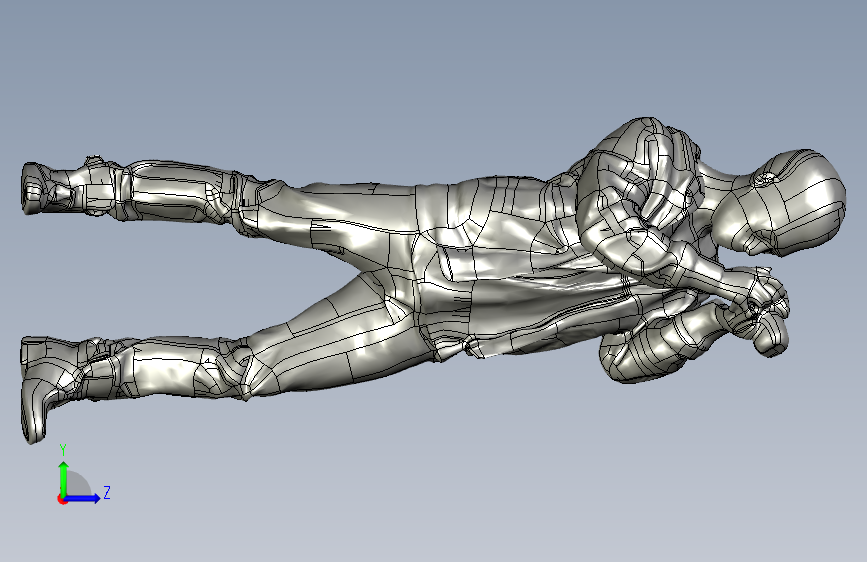
Task: Click the gray YZ plane quadrant in triad
Action: [x=78, y=485]
